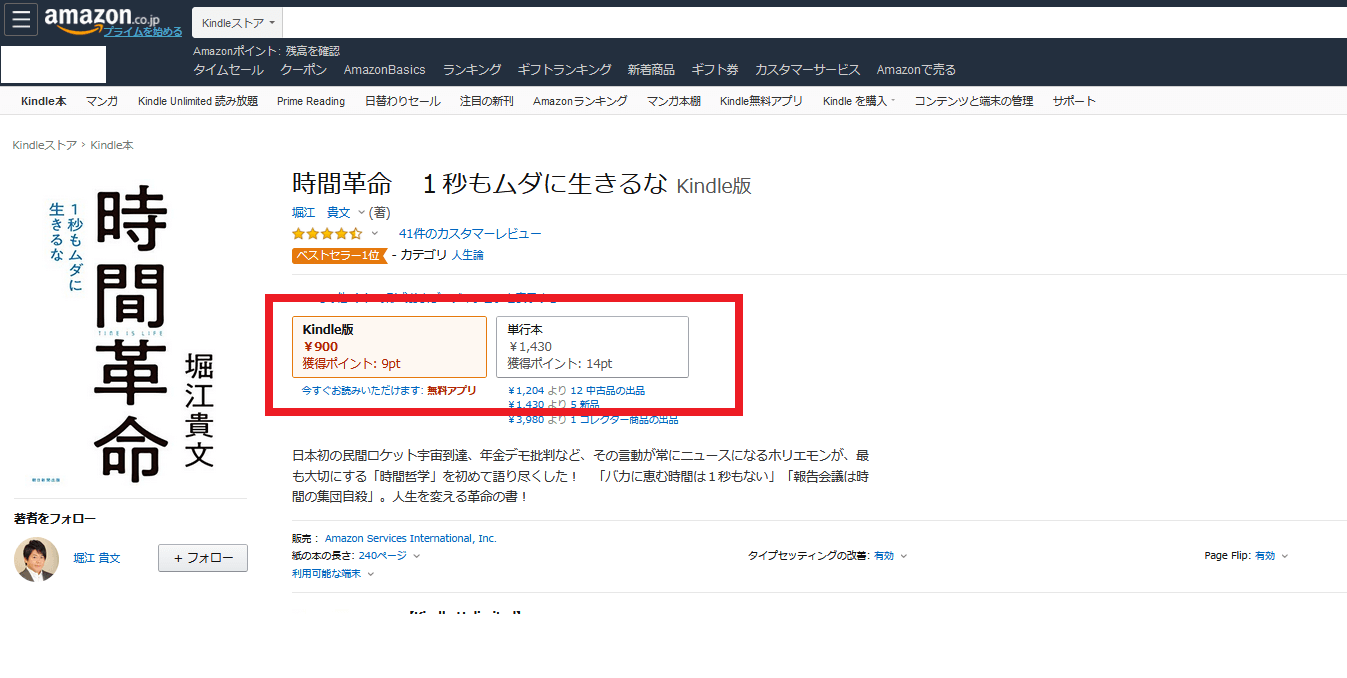1347x678 pixels.
Task: Open Kindle Unlimited 読み放題 tab
Action: (198, 101)
